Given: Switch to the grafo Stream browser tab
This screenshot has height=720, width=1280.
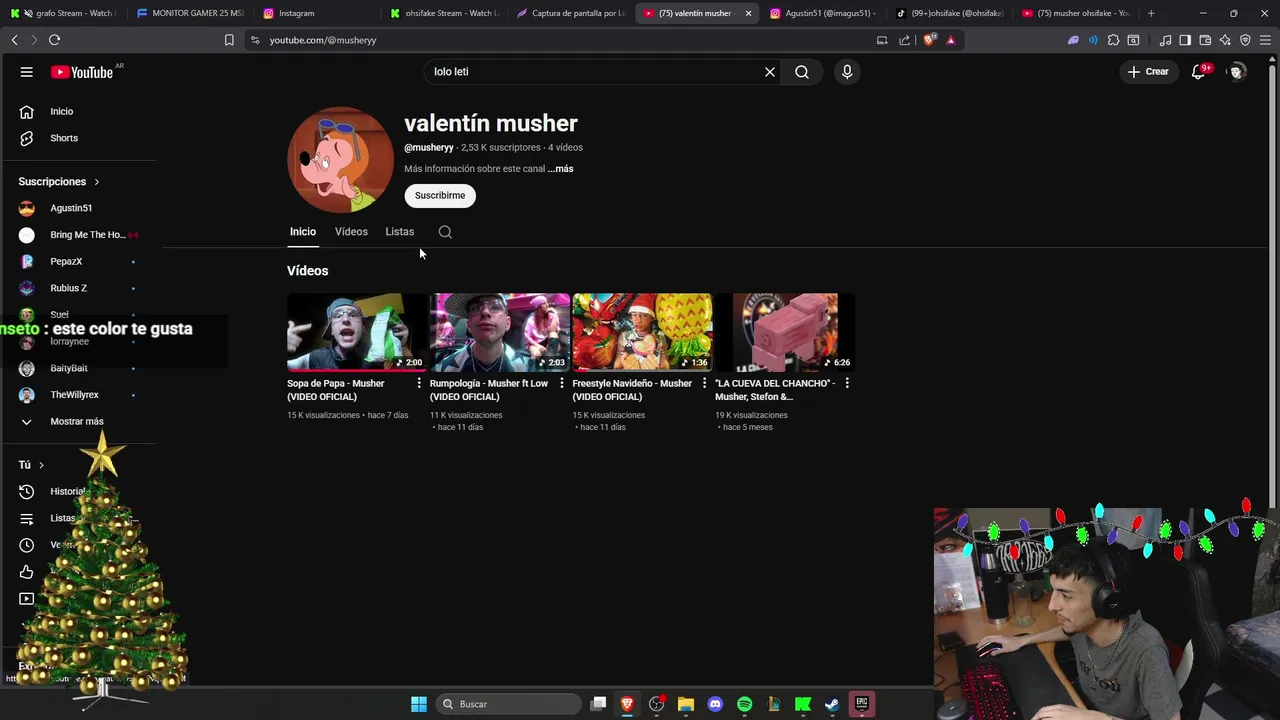Looking at the screenshot, I should click(64, 13).
